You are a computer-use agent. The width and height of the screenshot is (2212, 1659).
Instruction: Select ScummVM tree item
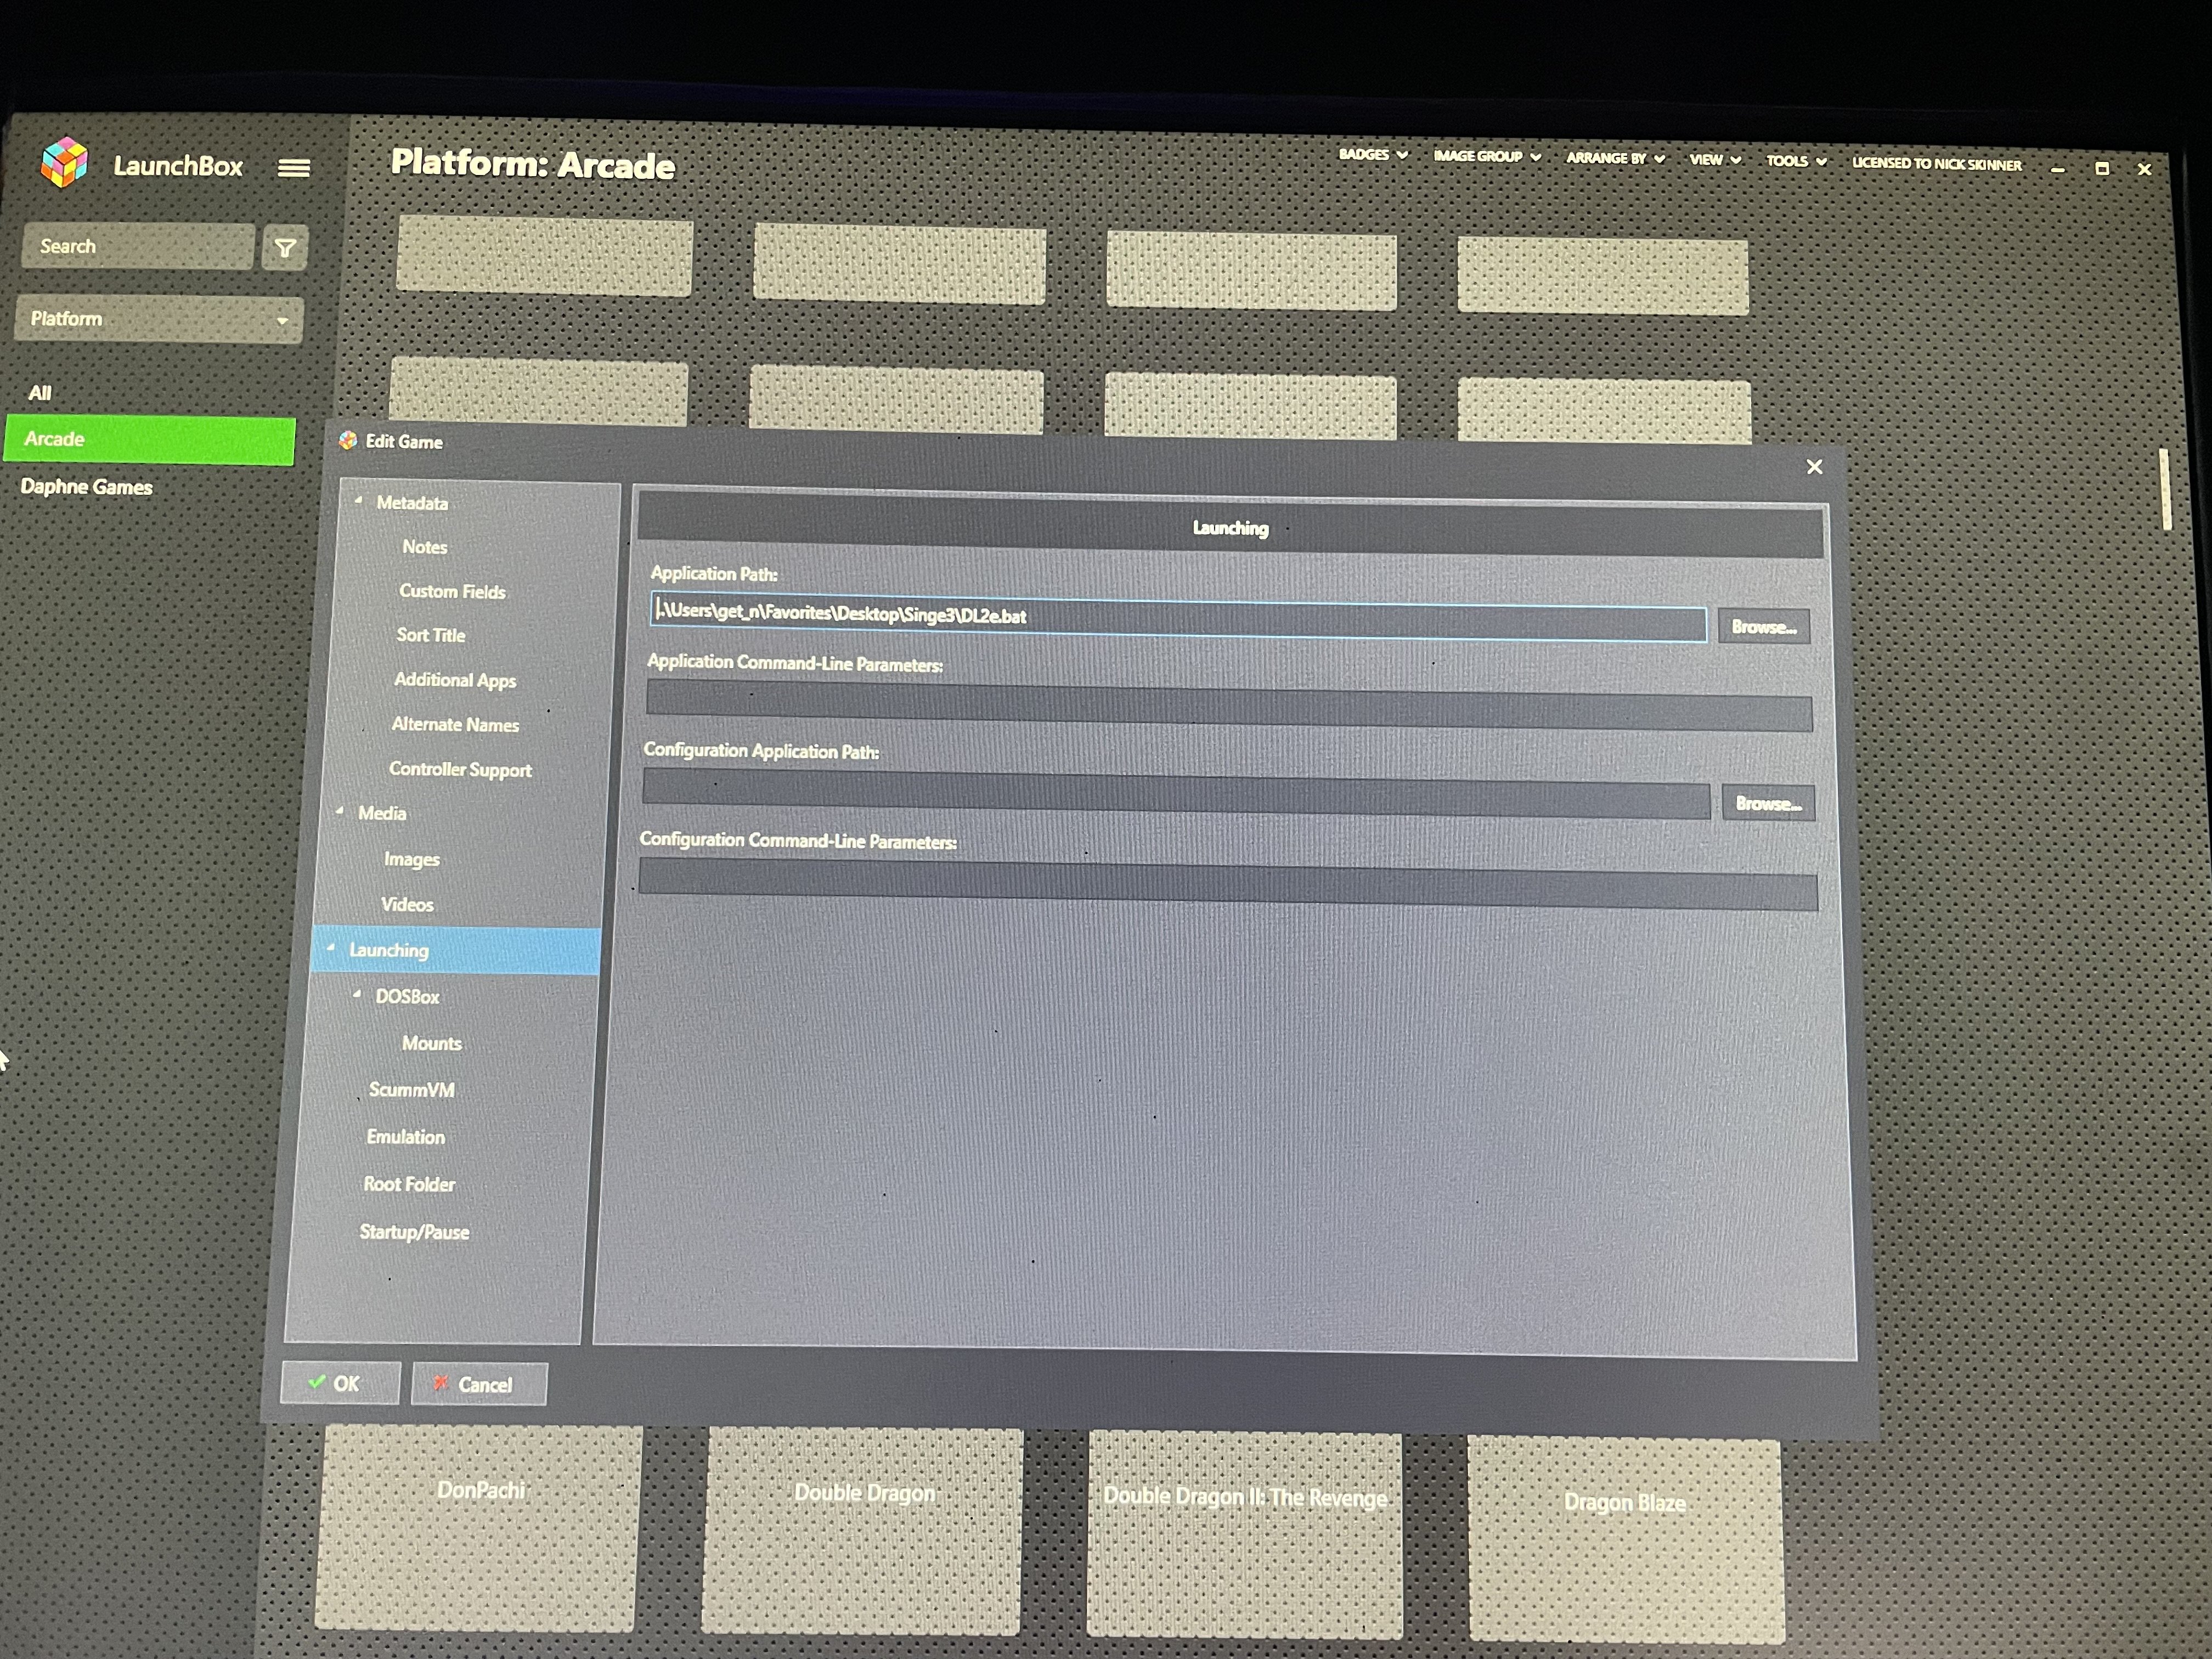click(x=411, y=1090)
